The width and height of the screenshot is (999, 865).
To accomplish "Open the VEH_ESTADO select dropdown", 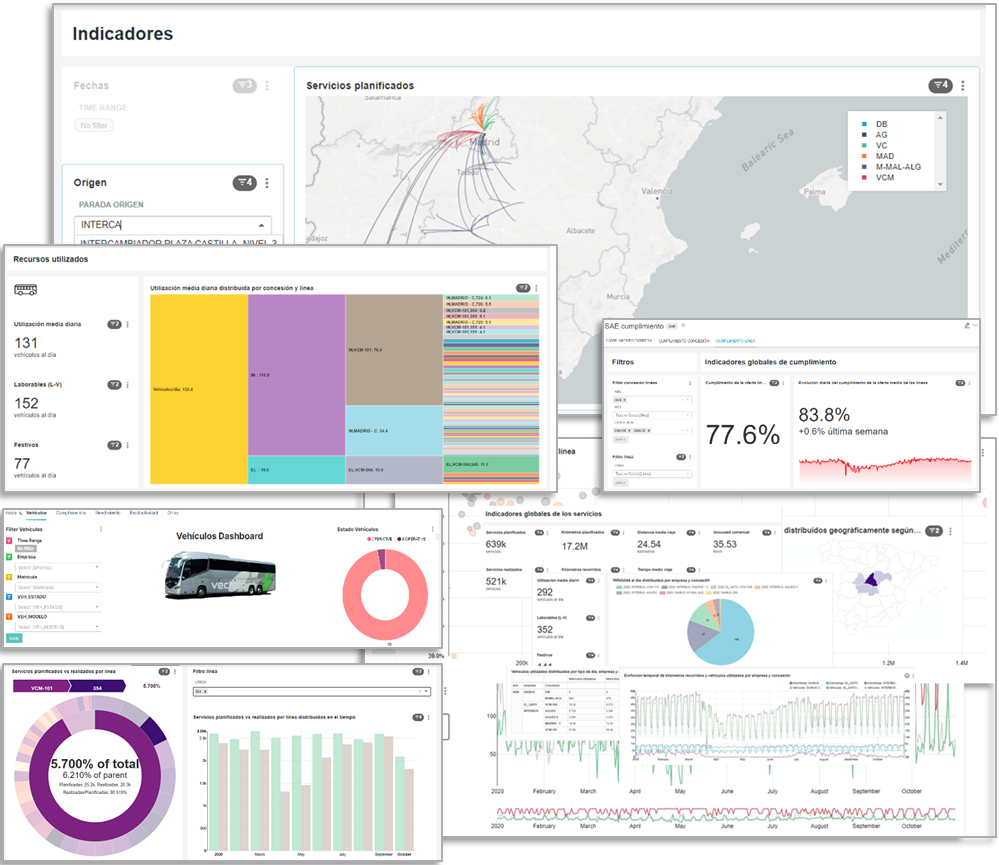I will point(57,607).
